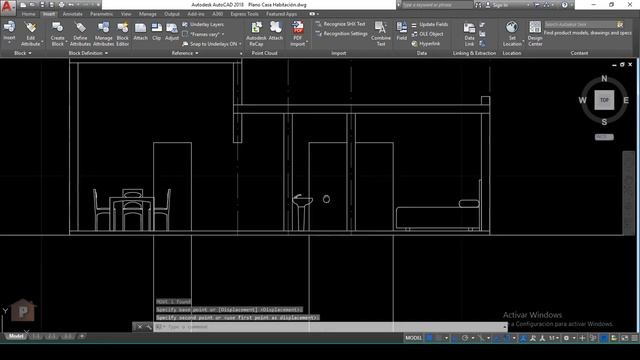Open the AutoCAD application menu logo
Image resolution: width=640 pixels, height=360 pixels.
[8, 7]
